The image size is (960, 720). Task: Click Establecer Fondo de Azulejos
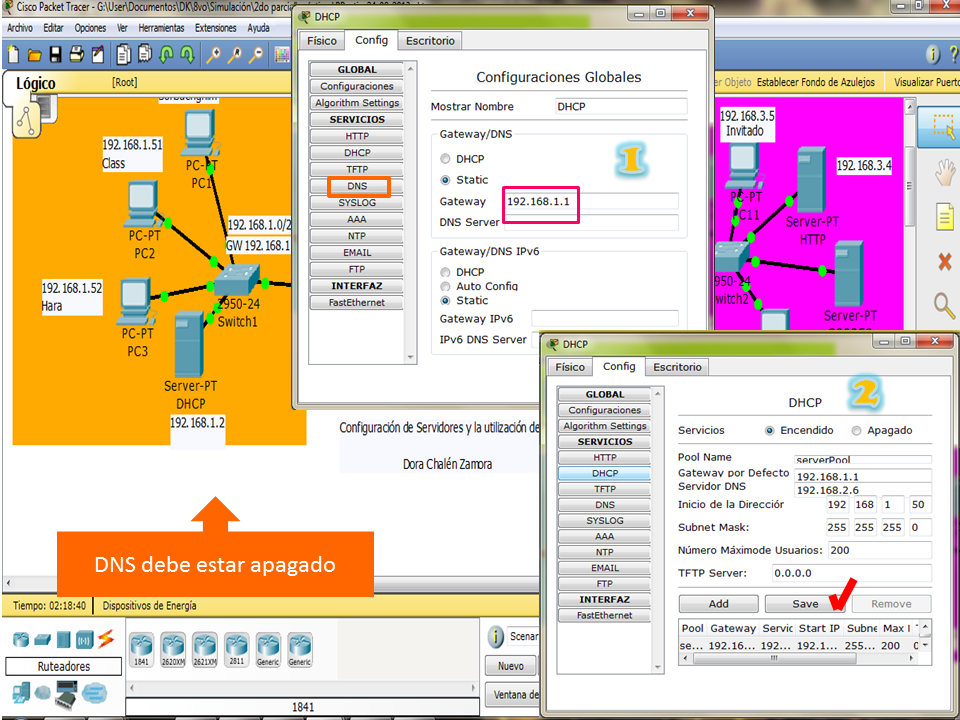(x=816, y=82)
